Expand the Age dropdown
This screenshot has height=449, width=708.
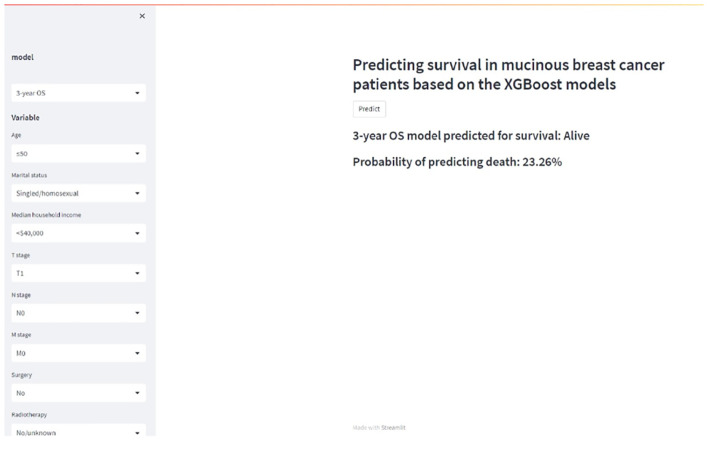pos(79,154)
